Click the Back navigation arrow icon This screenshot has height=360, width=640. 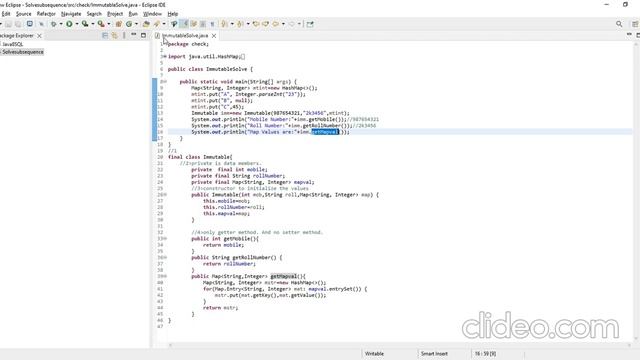click(x=276, y=24)
